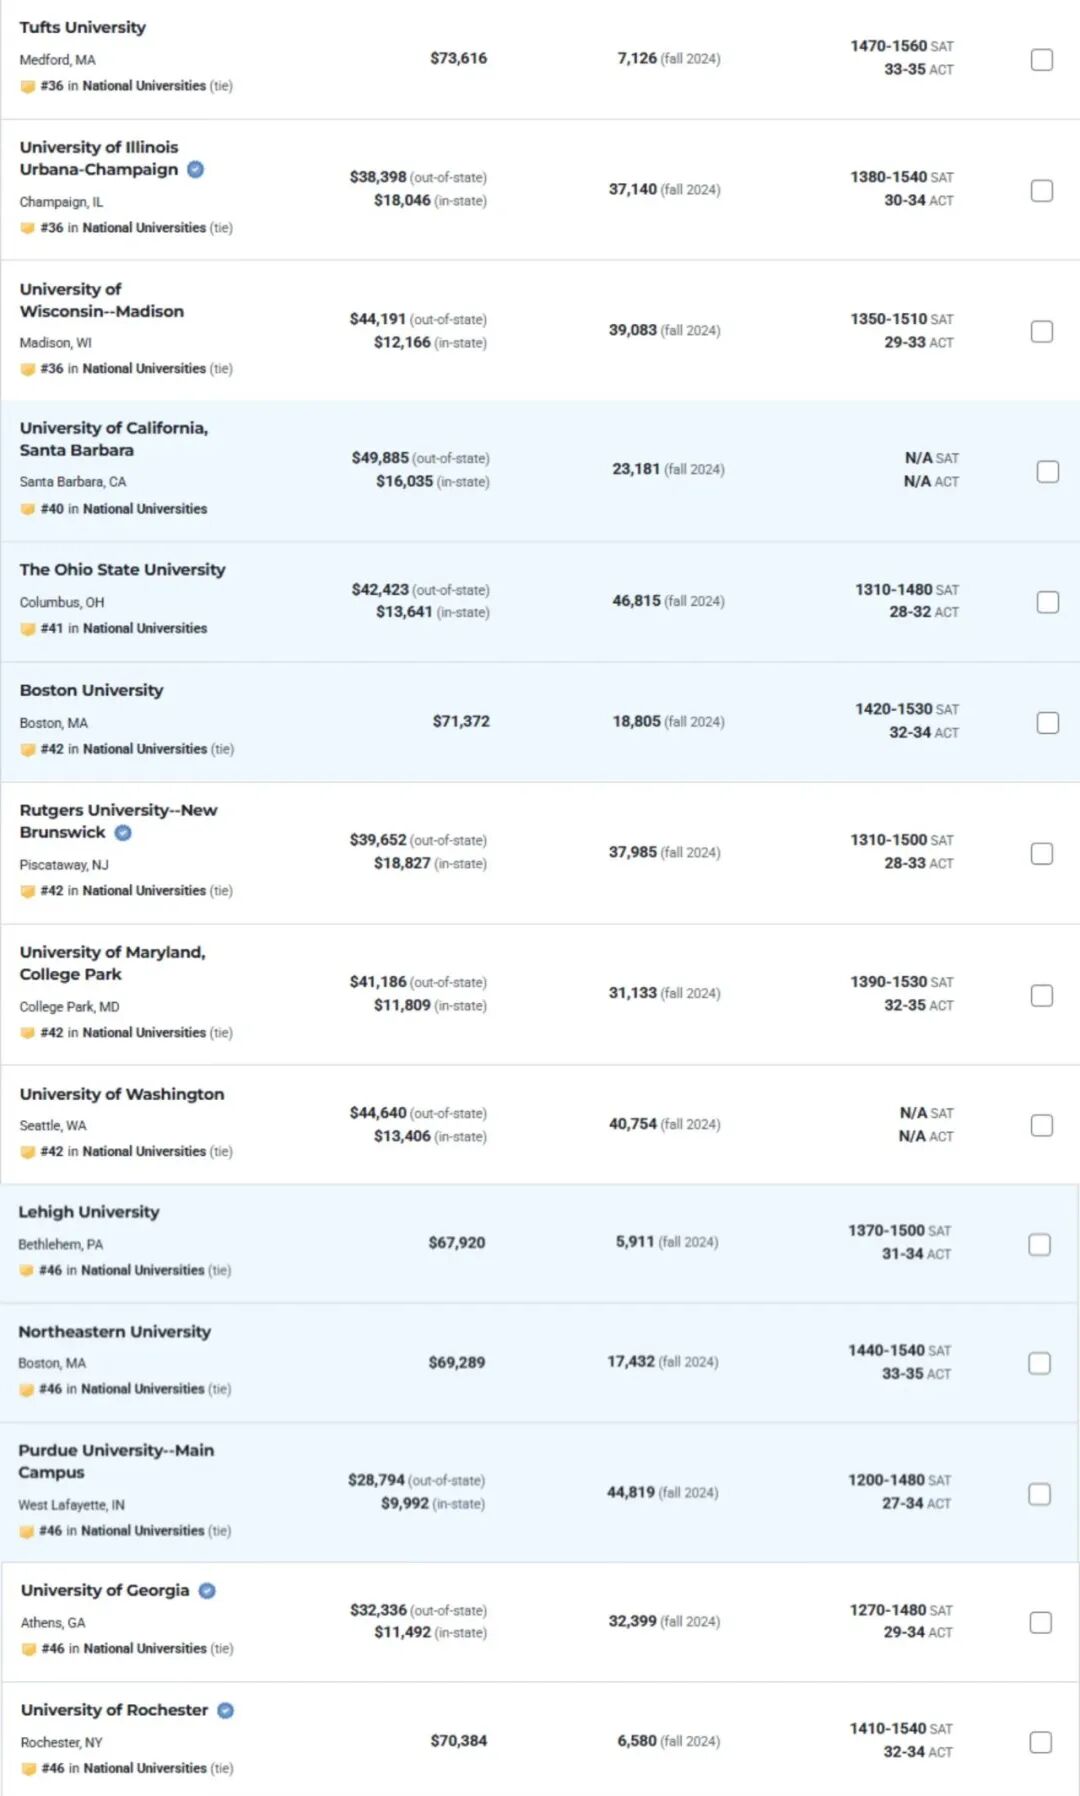Click verified badge beside University of Georgia

click(207, 1591)
